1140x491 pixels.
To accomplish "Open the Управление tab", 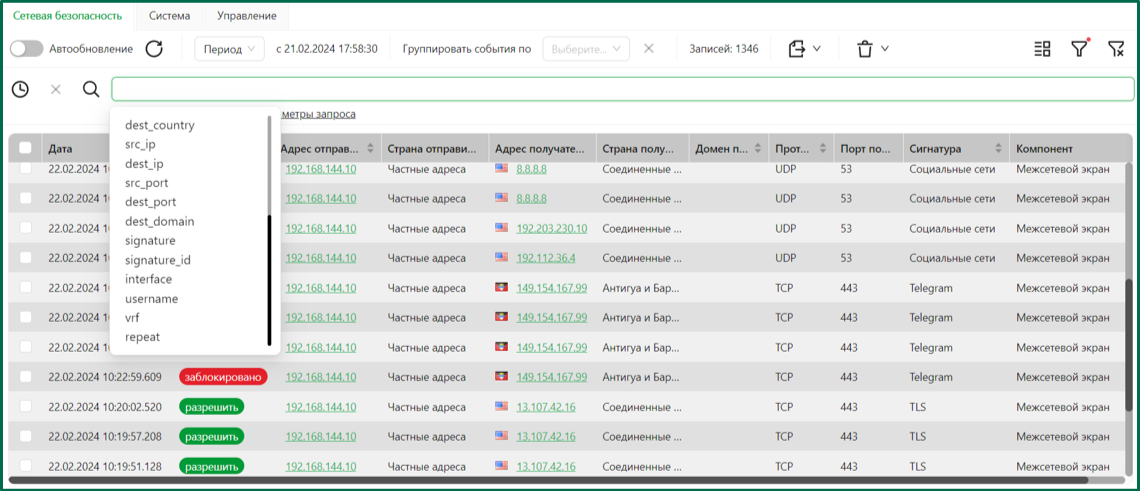I will pos(247,16).
